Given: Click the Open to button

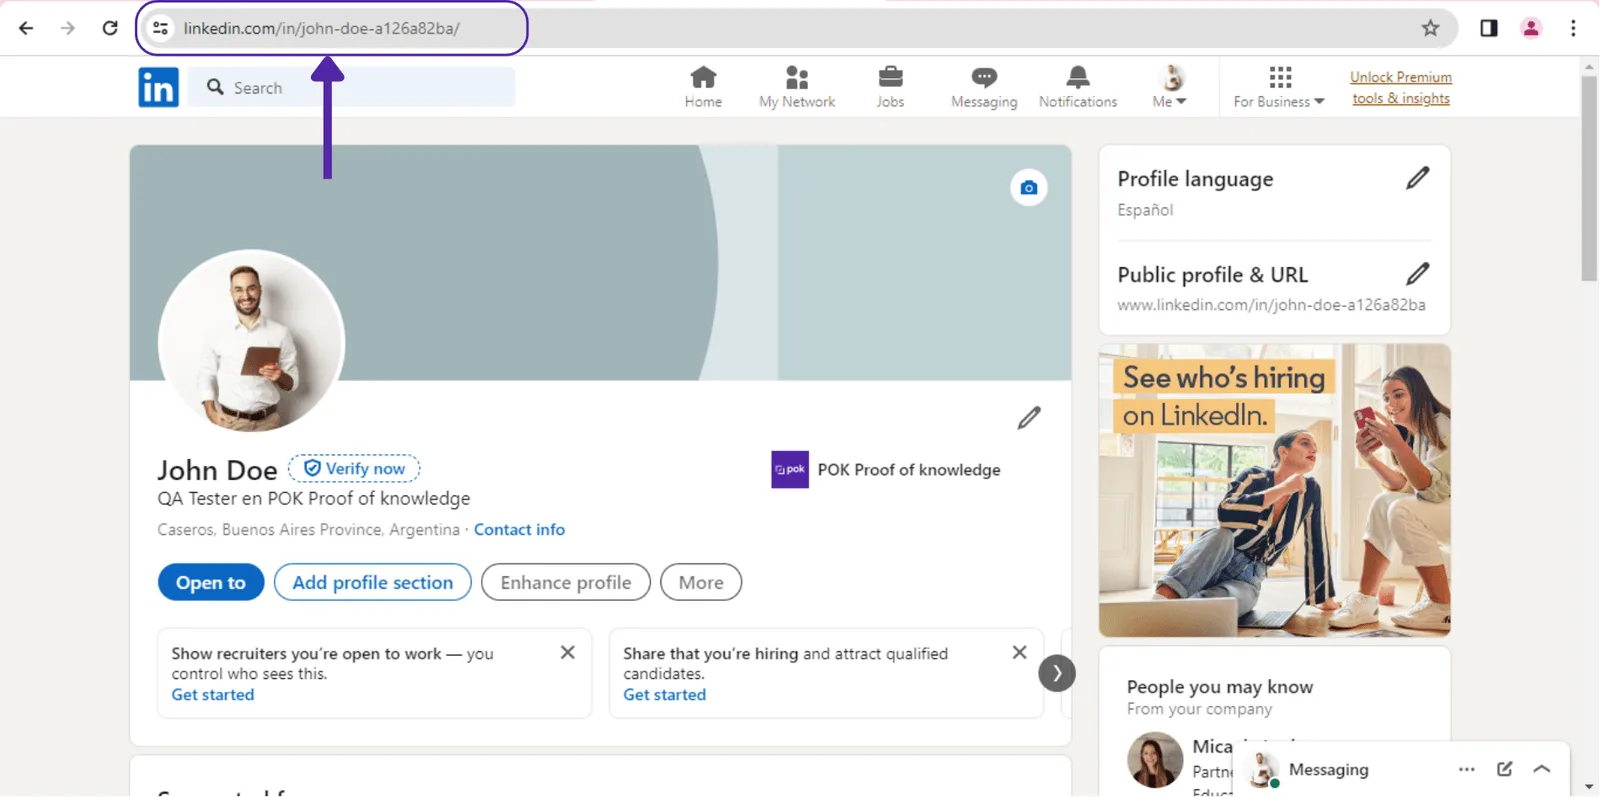Looking at the screenshot, I should [211, 582].
